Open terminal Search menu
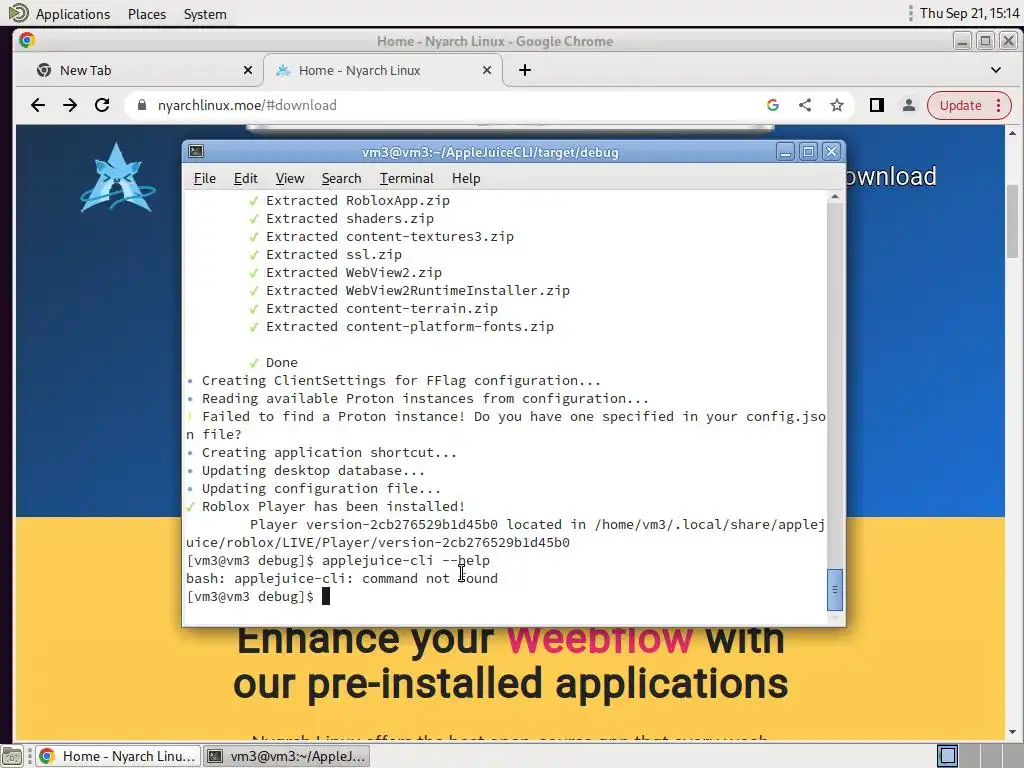The height and width of the screenshot is (768, 1024). click(x=341, y=178)
